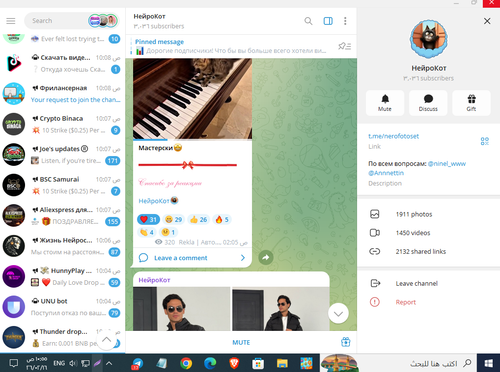Launch Microsoft Edge from the taskbar
The width and height of the screenshot is (500, 372).
click(210, 363)
